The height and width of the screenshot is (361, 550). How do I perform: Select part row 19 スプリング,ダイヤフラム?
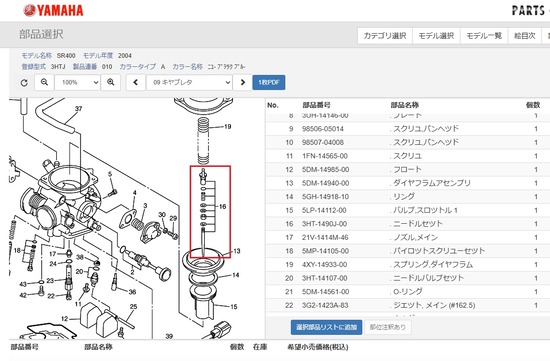pos(408,265)
